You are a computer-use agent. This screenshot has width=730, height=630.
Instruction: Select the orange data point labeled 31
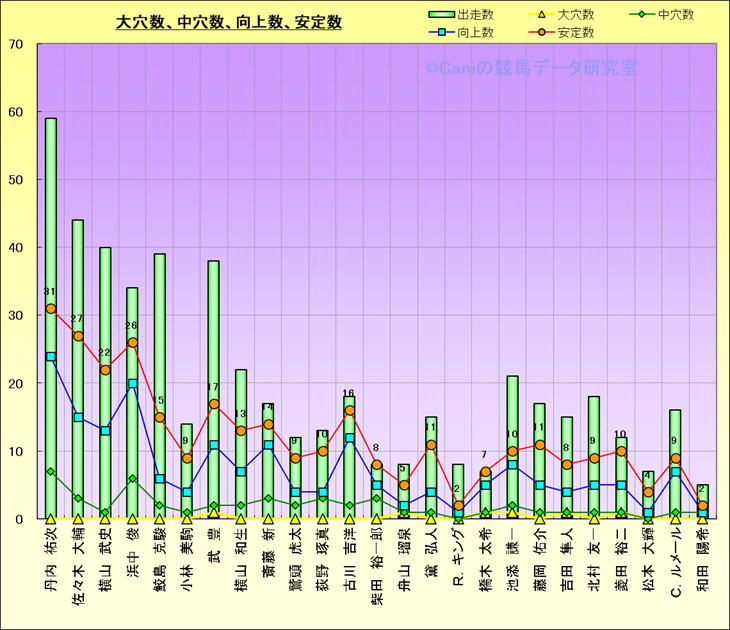click(x=51, y=309)
